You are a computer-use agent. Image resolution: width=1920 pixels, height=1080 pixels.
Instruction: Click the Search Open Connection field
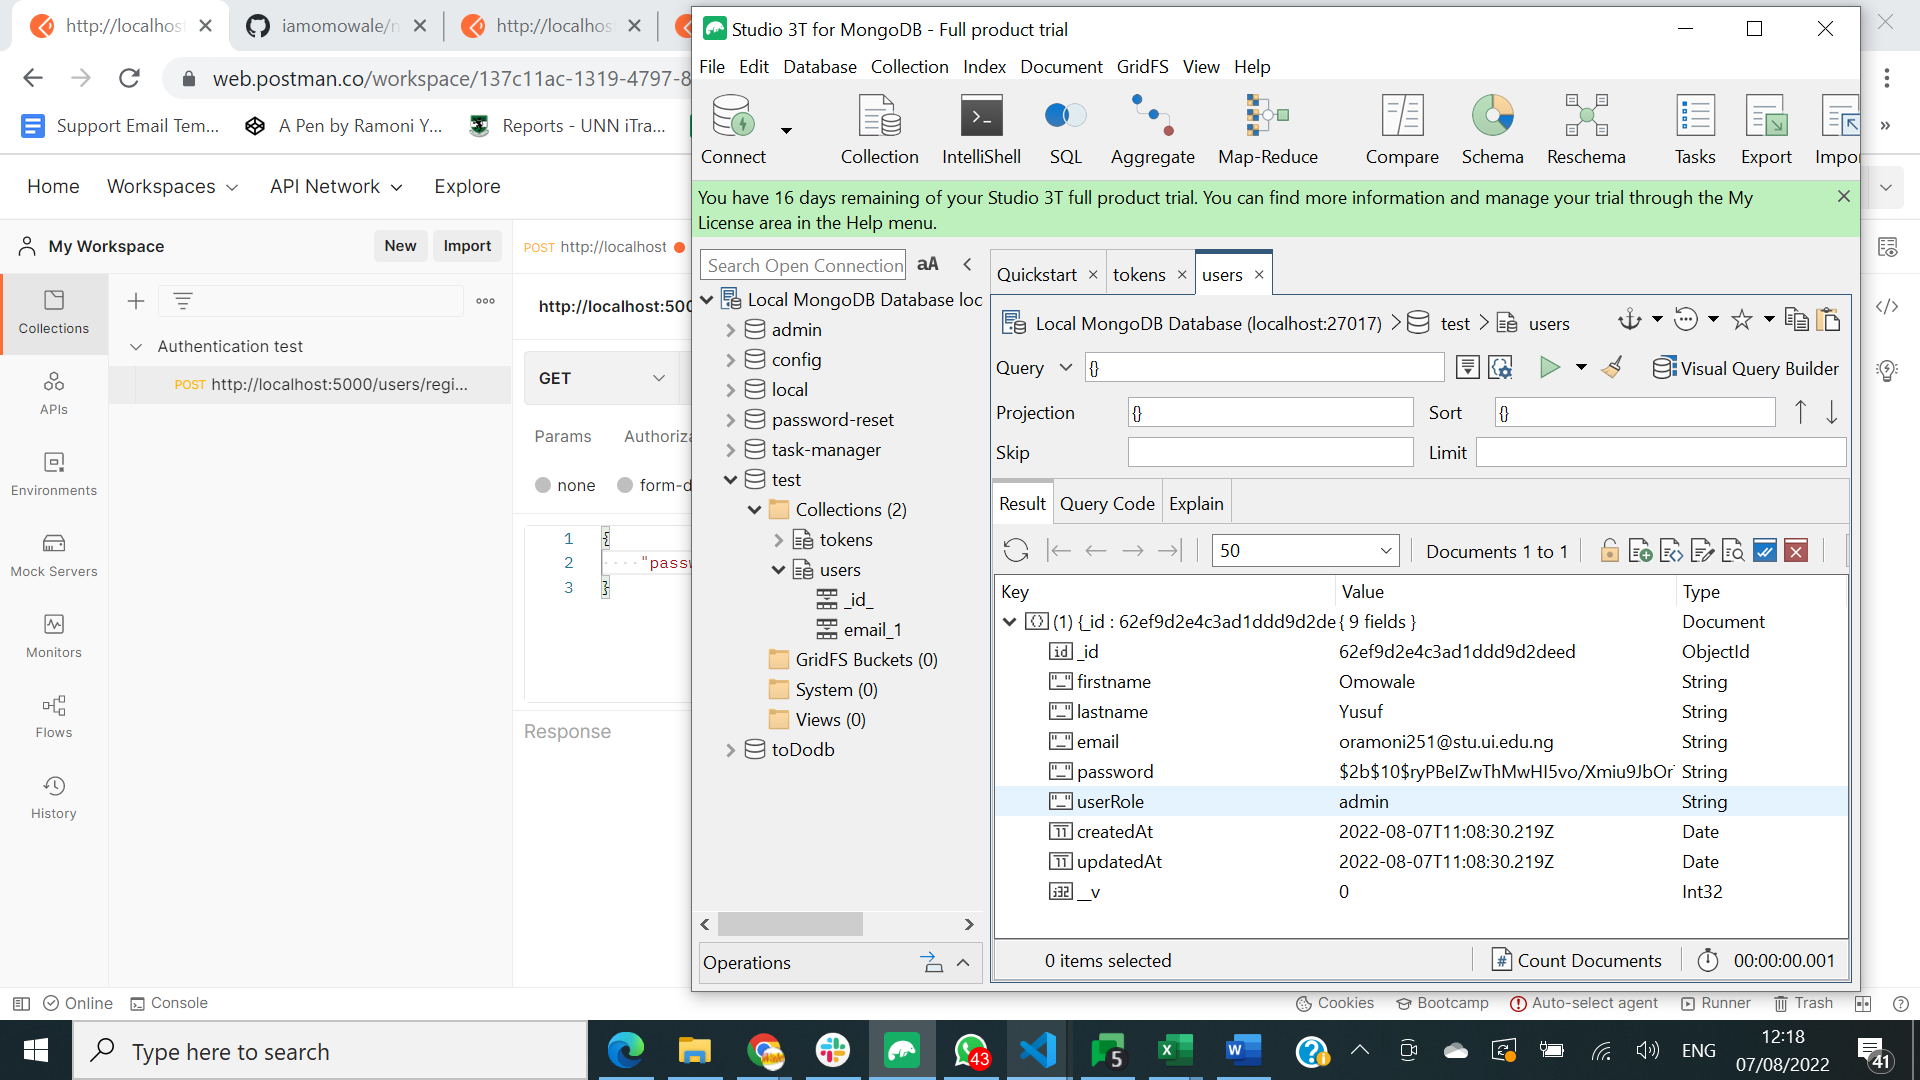coord(803,265)
